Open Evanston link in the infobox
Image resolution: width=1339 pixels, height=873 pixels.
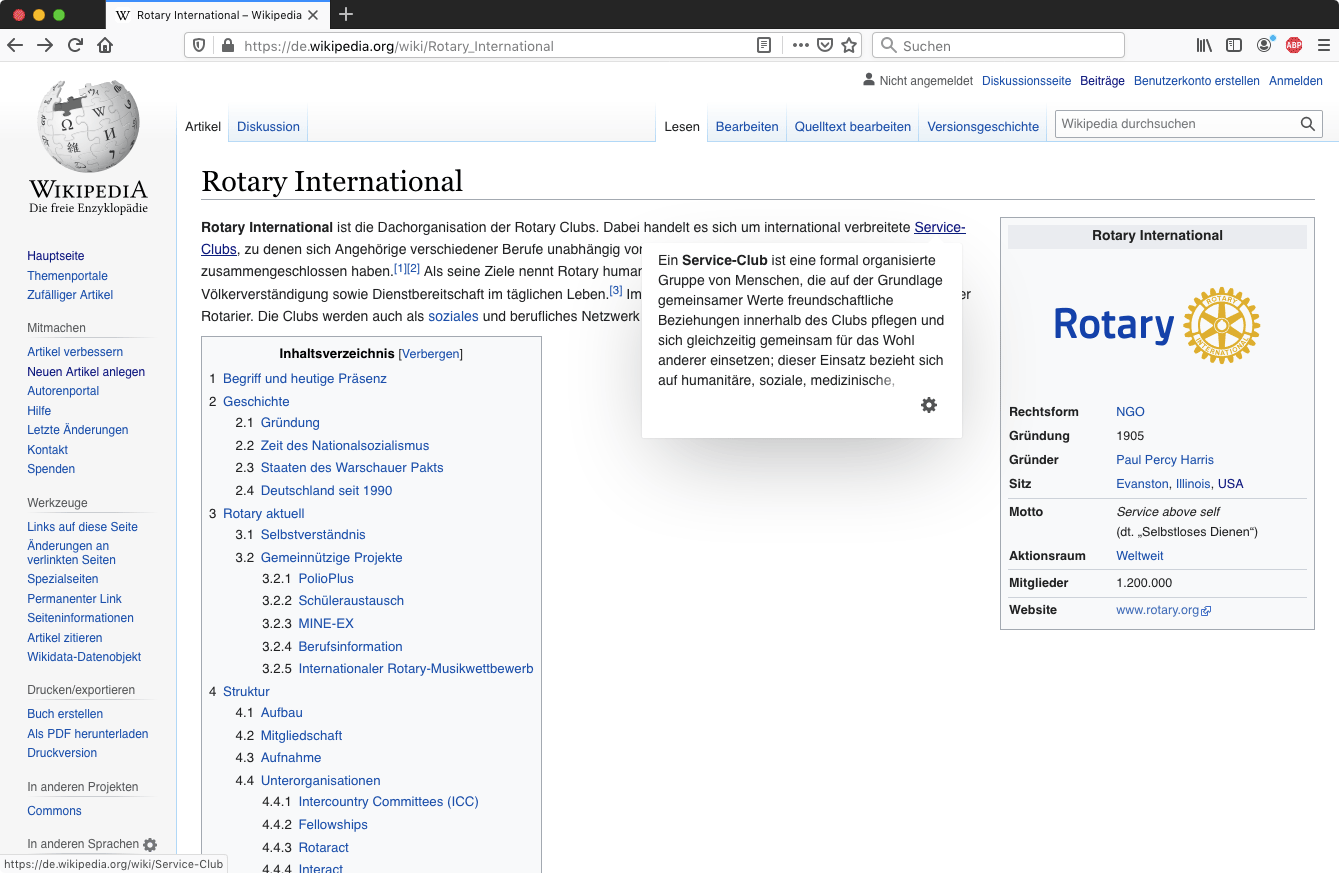point(1142,484)
